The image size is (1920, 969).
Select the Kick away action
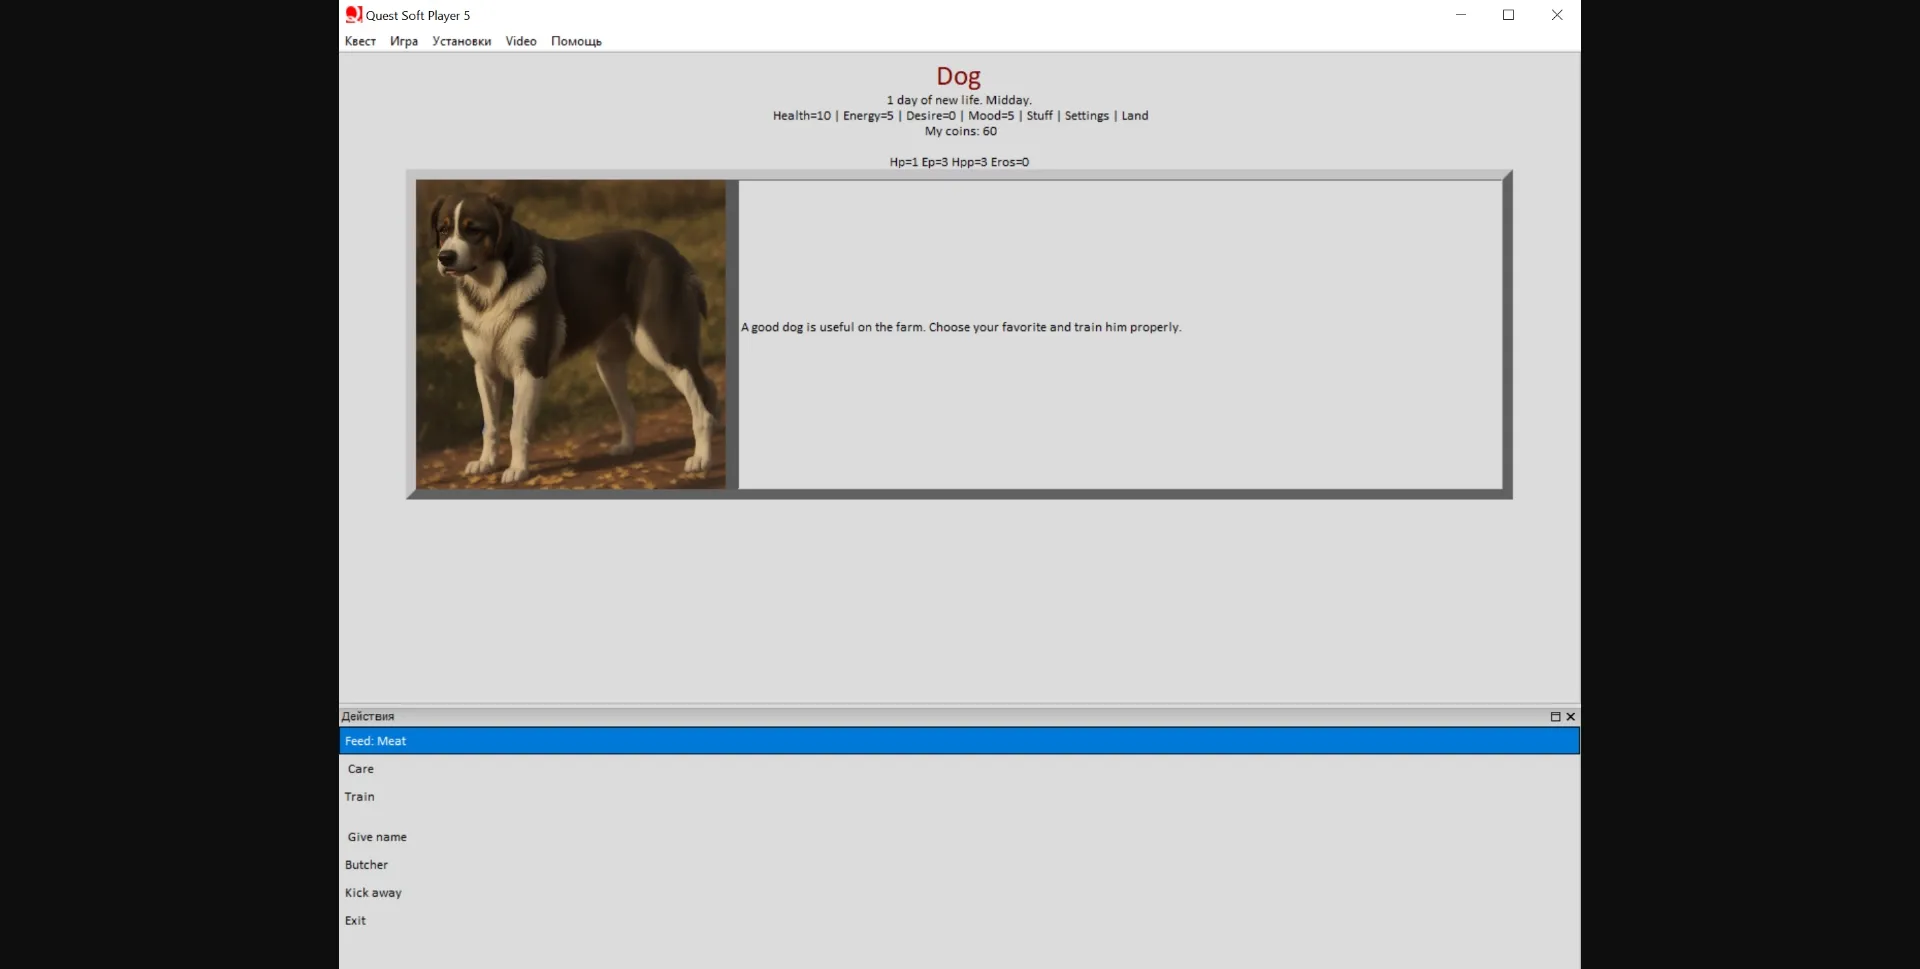pyautogui.click(x=373, y=893)
